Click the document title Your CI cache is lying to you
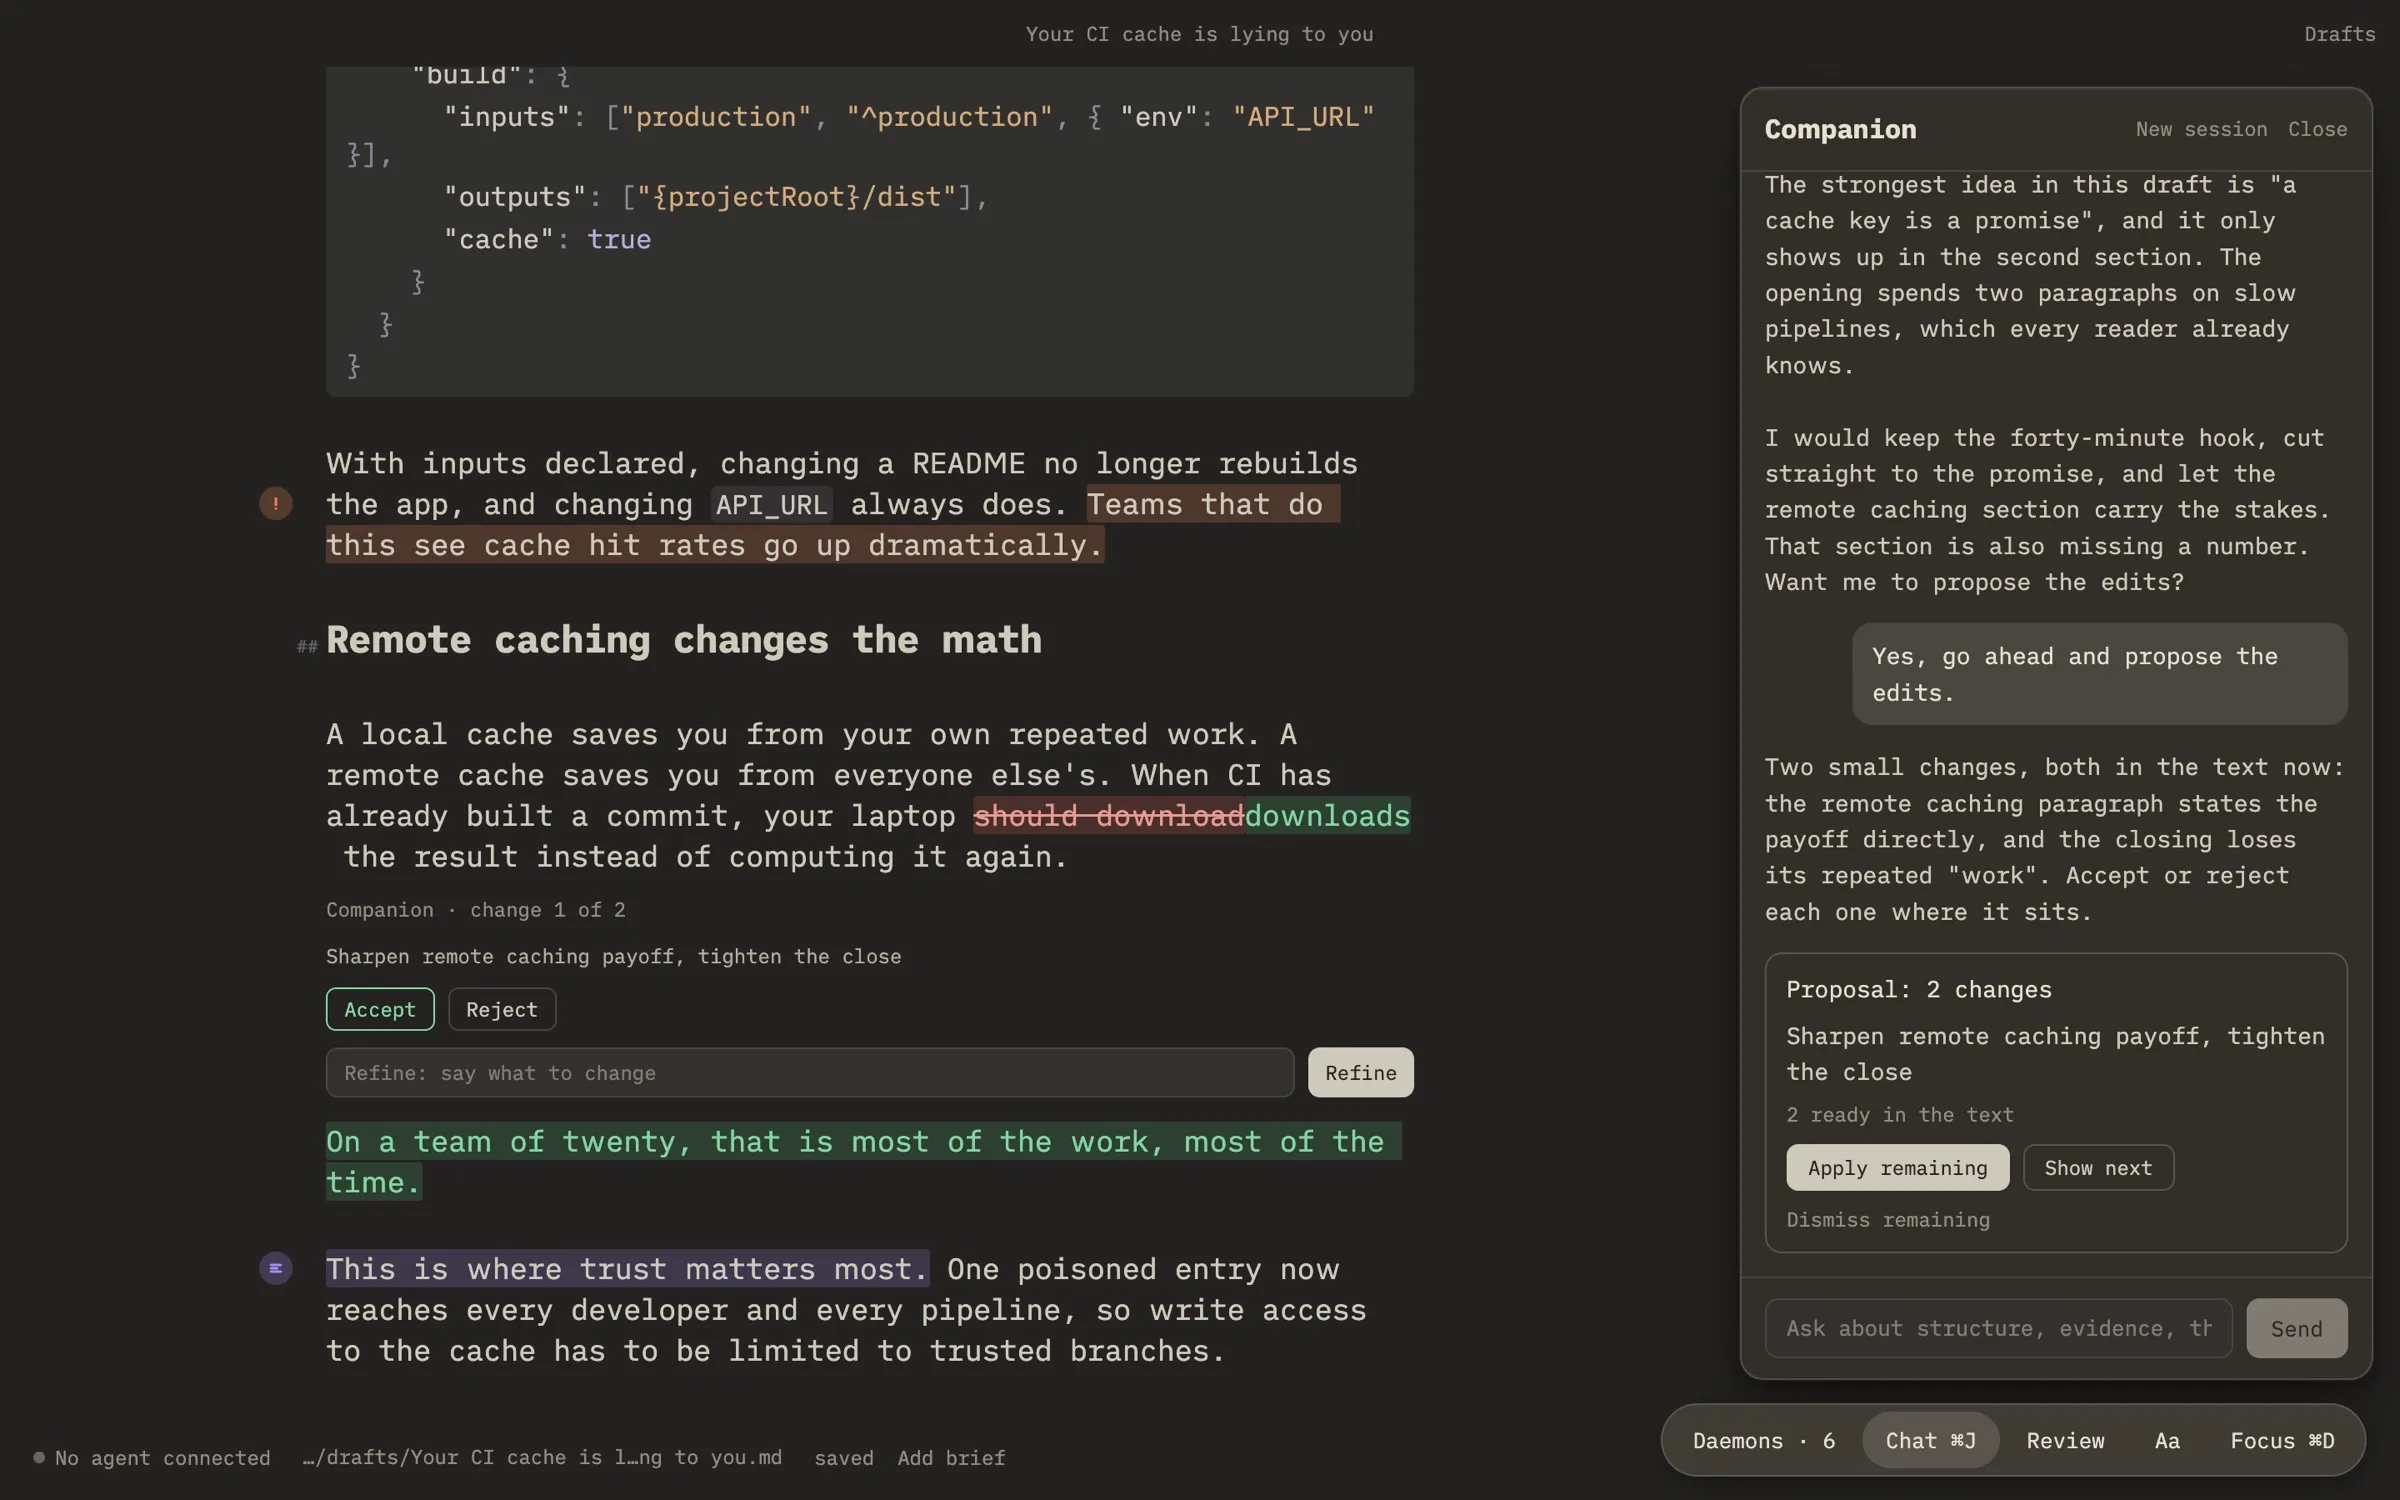 (1199, 34)
